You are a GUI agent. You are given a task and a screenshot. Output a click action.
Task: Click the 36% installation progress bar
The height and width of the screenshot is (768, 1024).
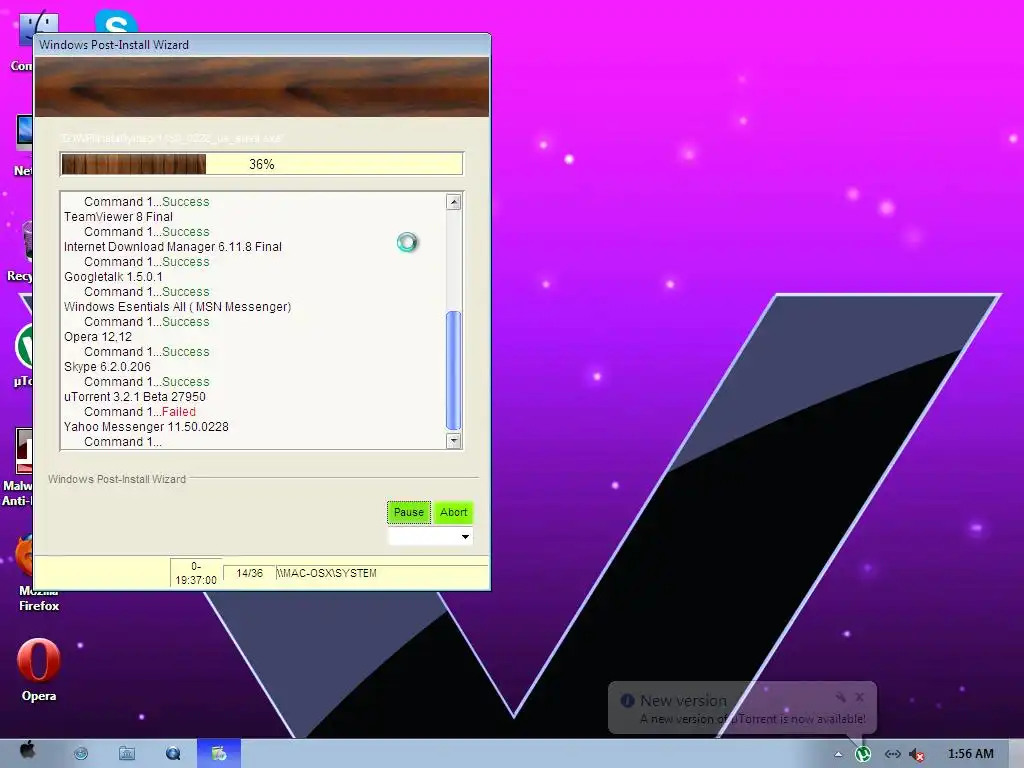[262, 164]
